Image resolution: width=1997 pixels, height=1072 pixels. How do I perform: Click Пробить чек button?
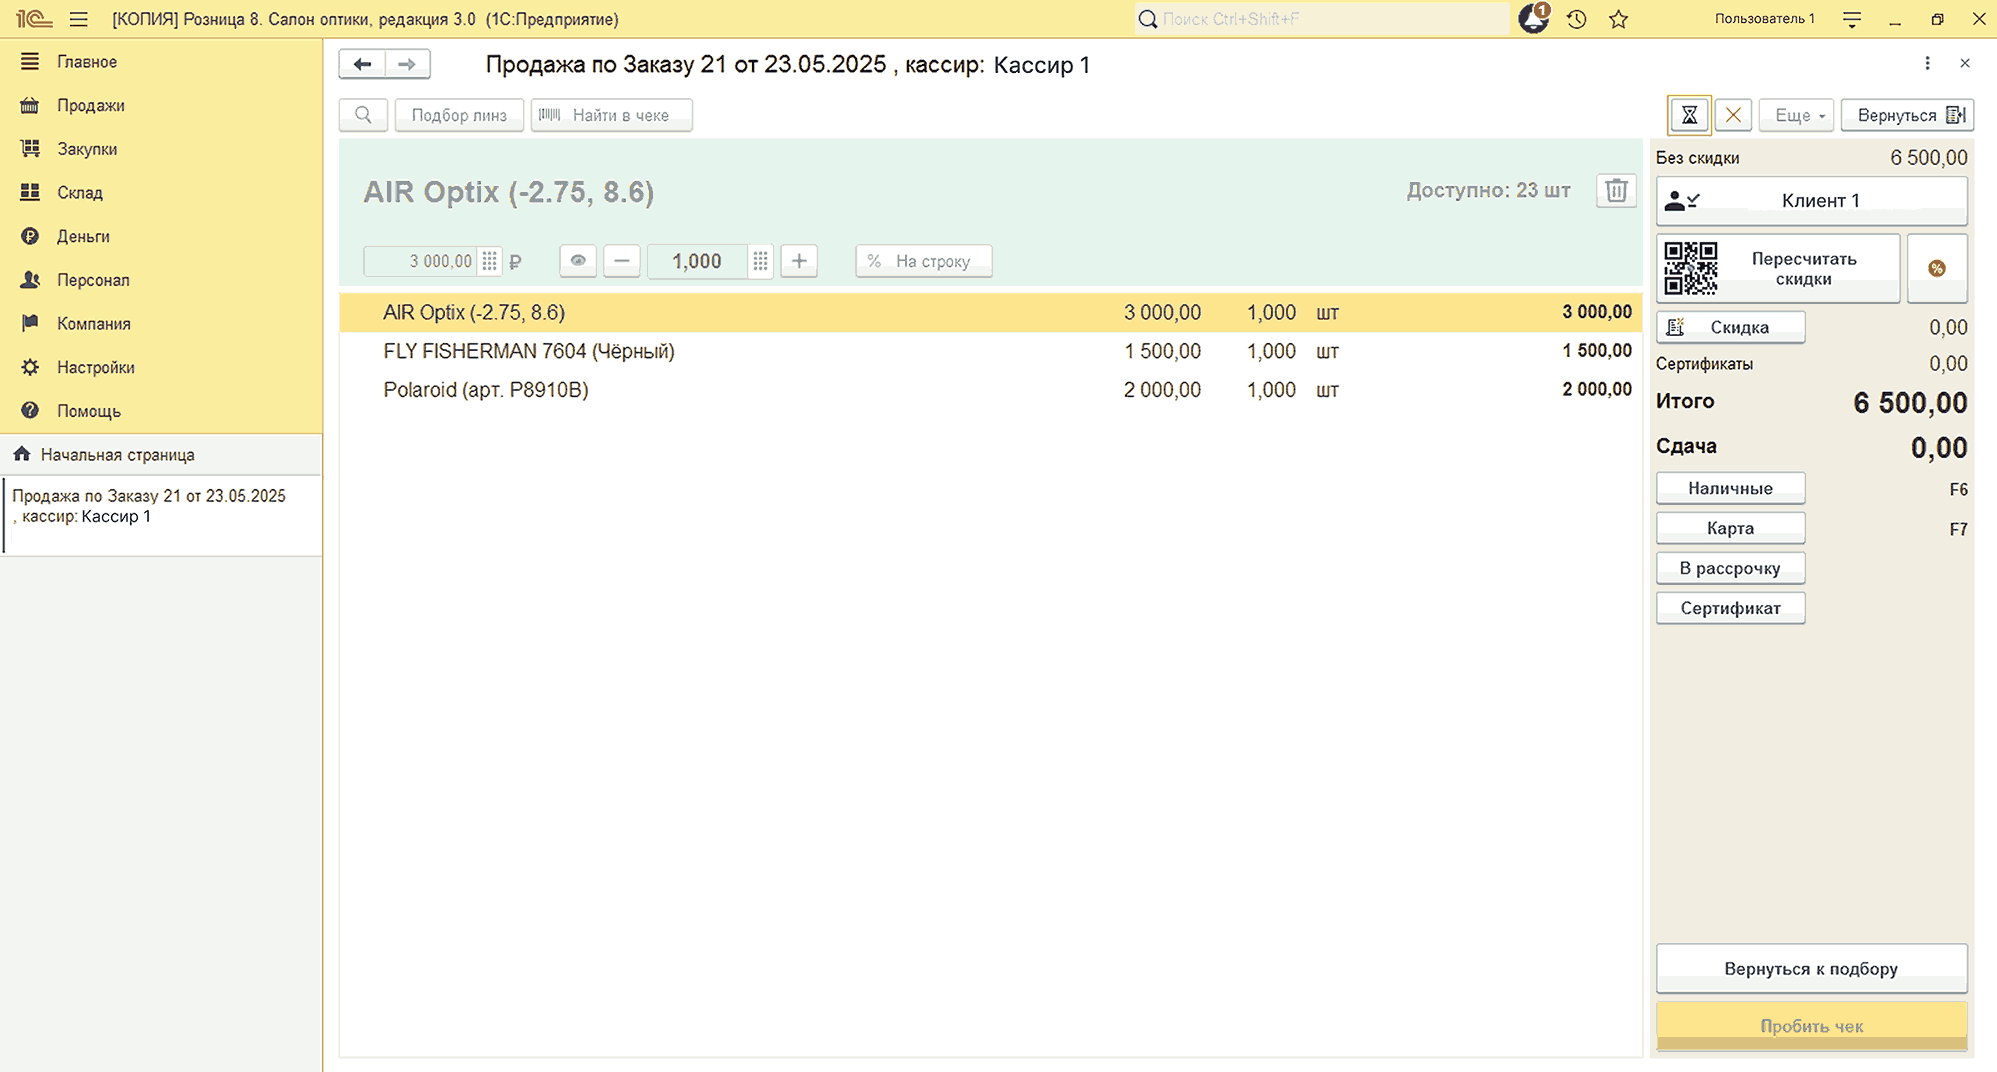click(1812, 1026)
